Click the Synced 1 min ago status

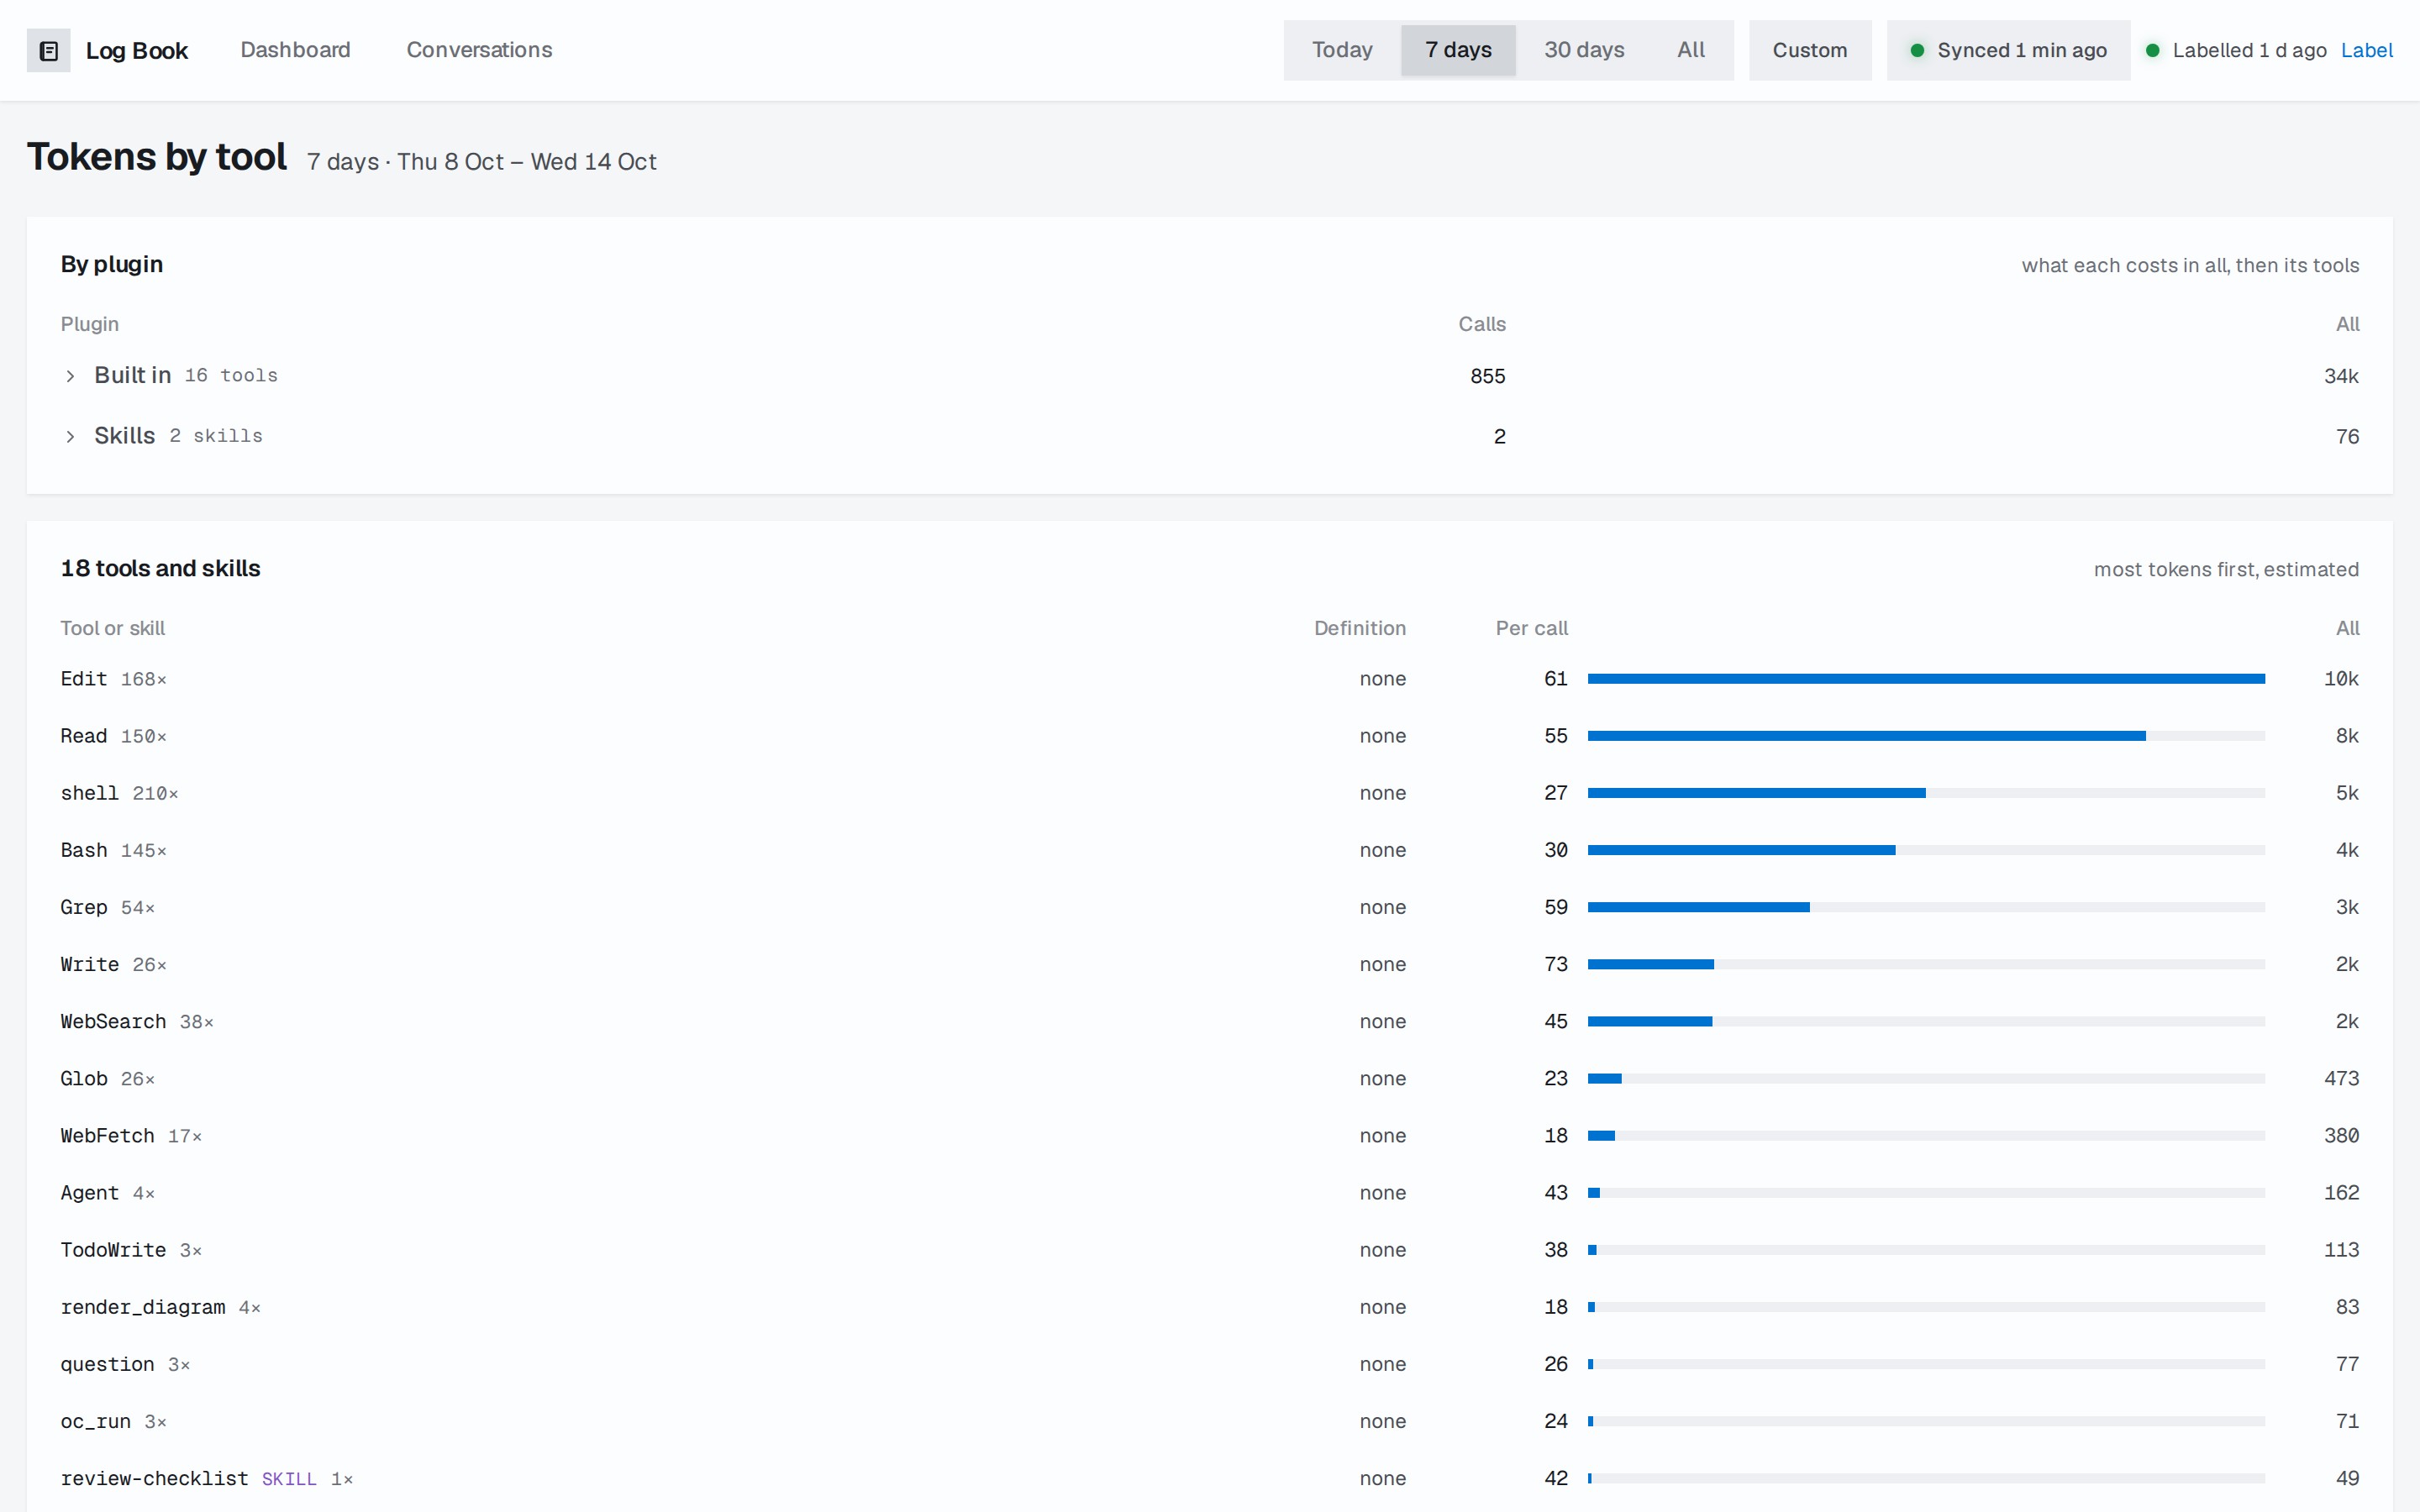(2008, 50)
